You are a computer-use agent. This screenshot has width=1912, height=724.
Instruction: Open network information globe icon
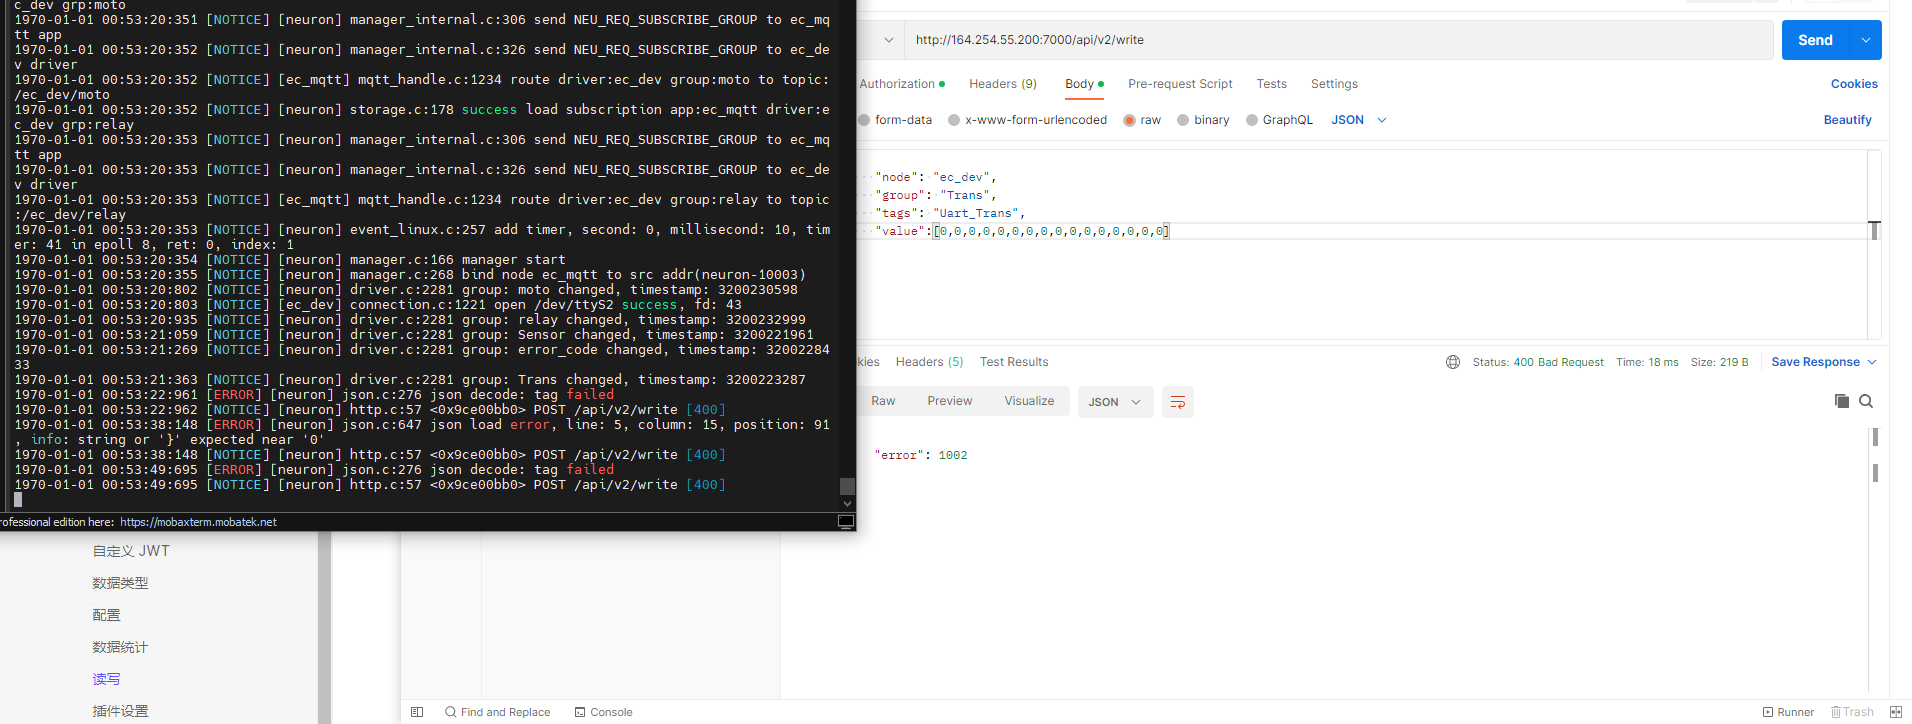click(1453, 362)
